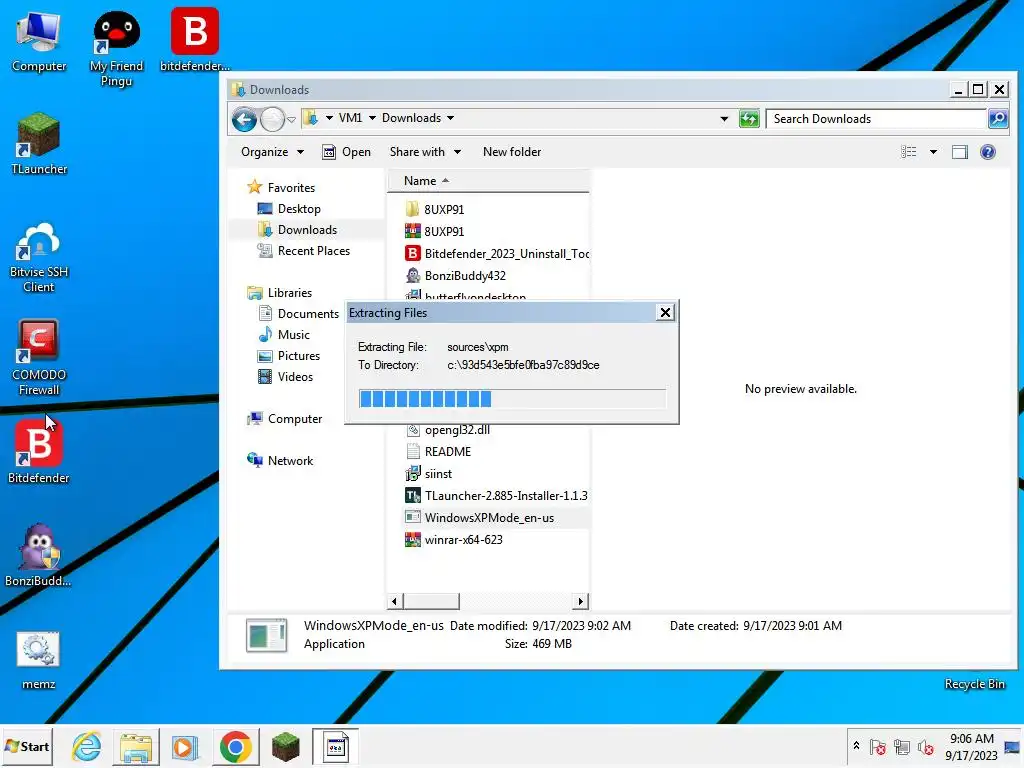Open the Bitdefender desktop shortcut
The image size is (1024, 768).
39,452
